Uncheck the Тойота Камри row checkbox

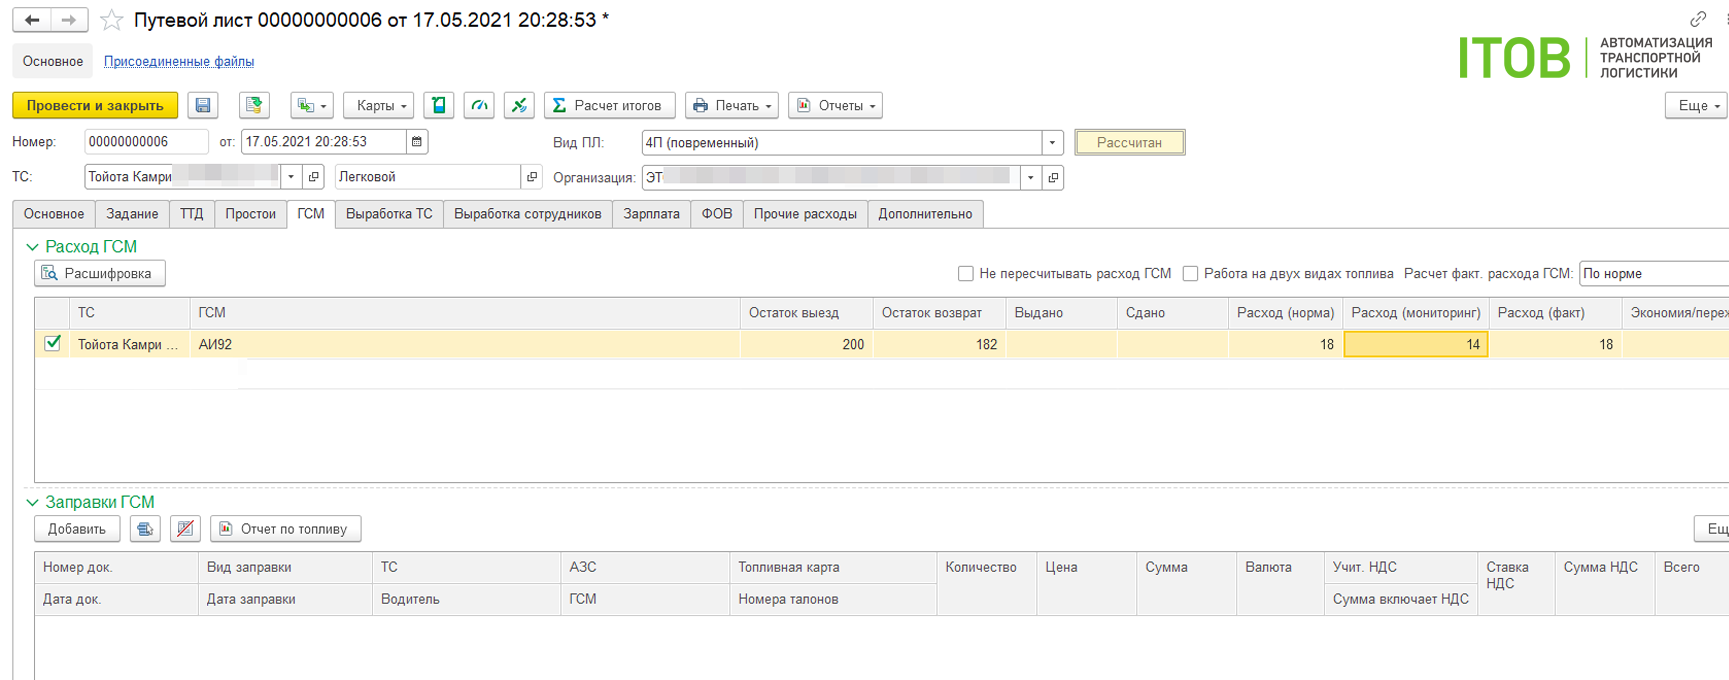[53, 344]
